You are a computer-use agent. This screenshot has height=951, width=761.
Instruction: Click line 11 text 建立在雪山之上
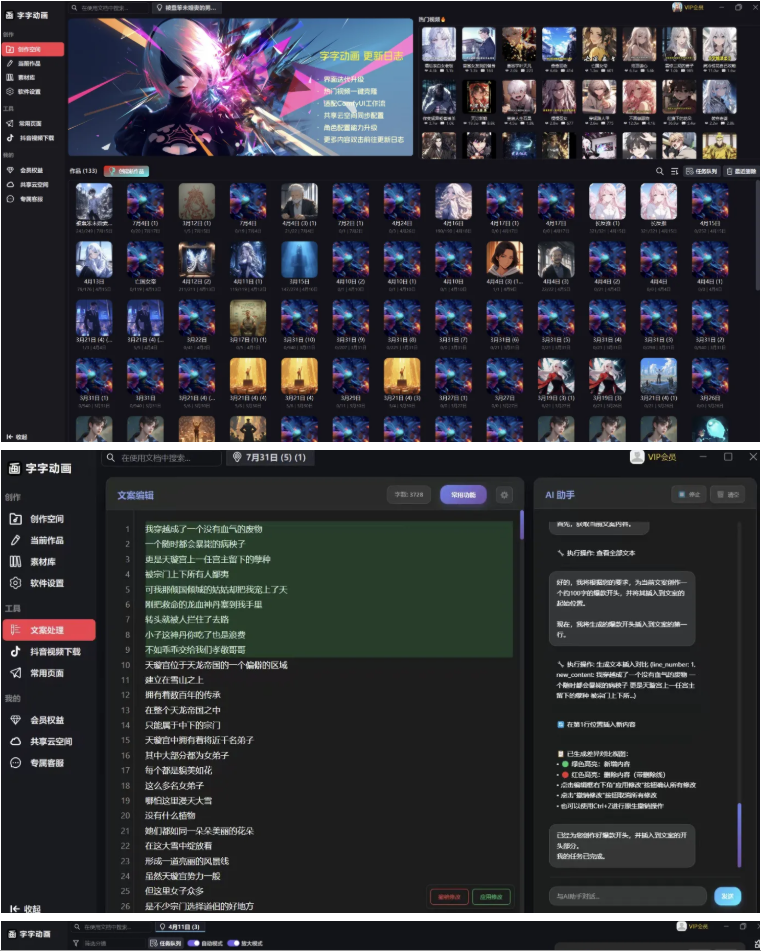pyautogui.click(x=174, y=680)
